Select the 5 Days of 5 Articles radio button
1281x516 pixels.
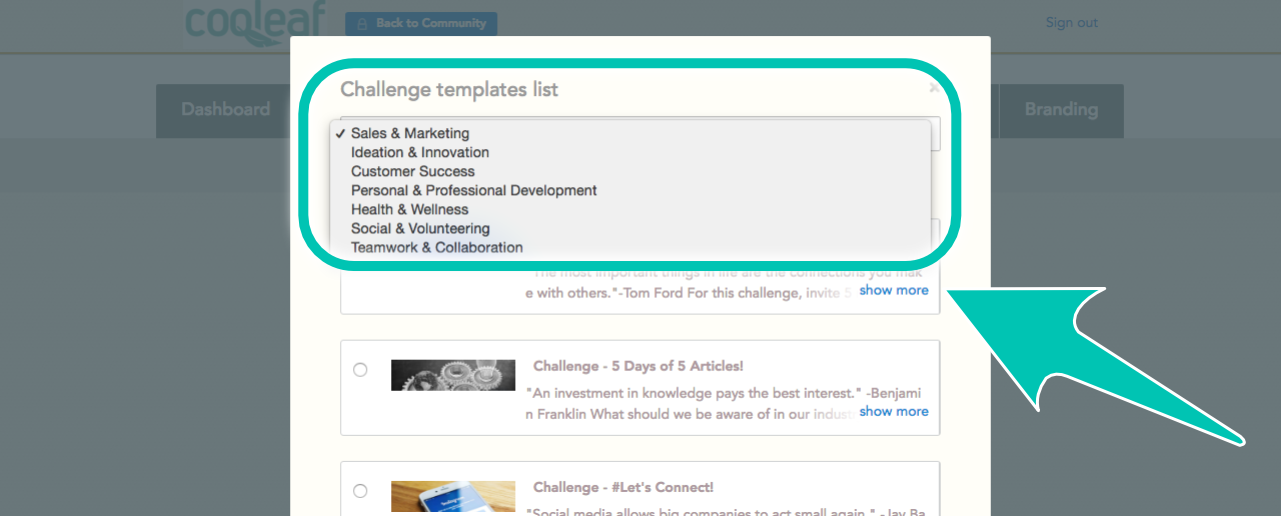tap(360, 370)
